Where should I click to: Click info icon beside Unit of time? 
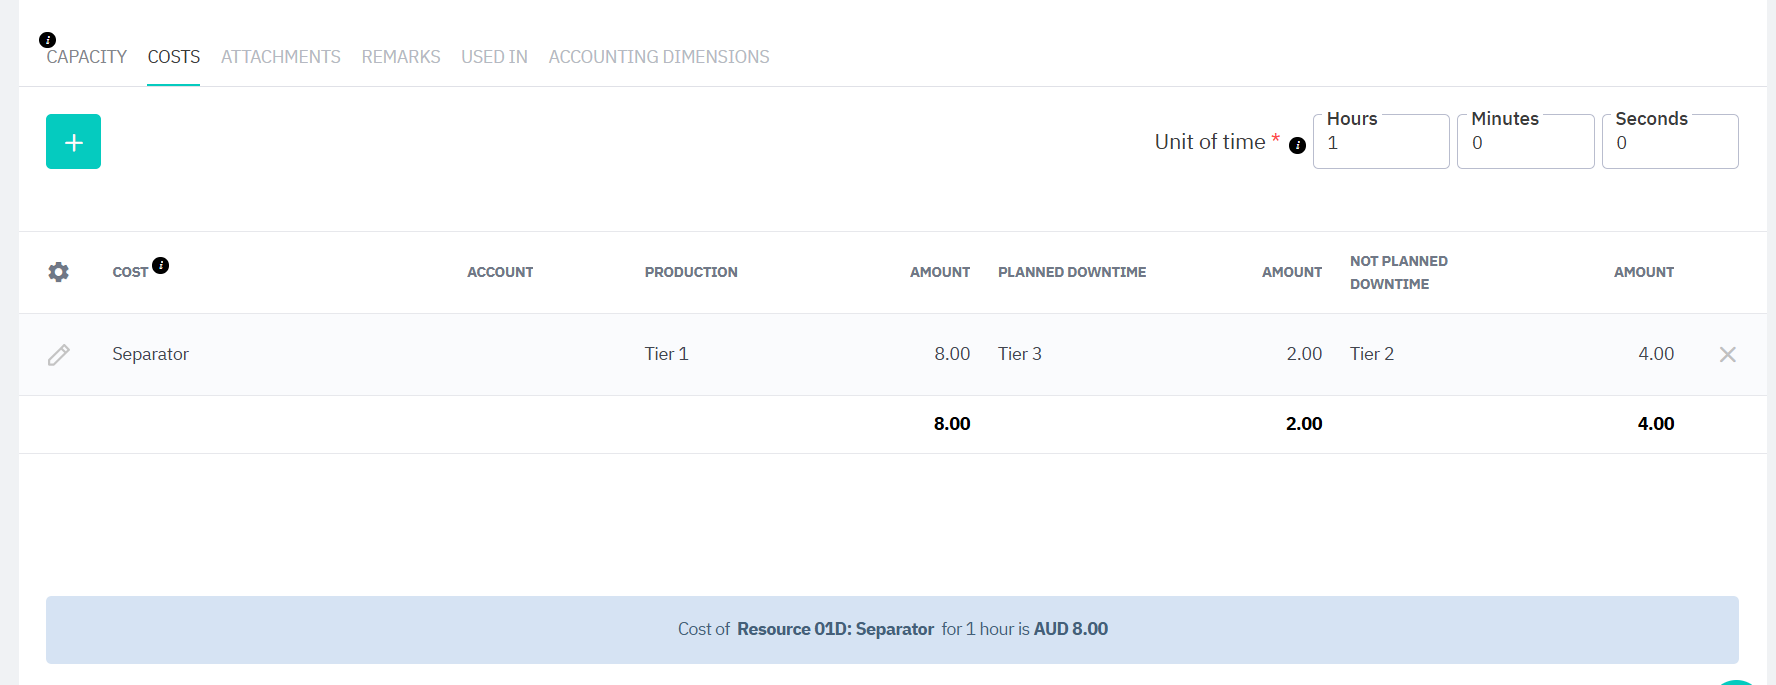click(x=1297, y=146)
